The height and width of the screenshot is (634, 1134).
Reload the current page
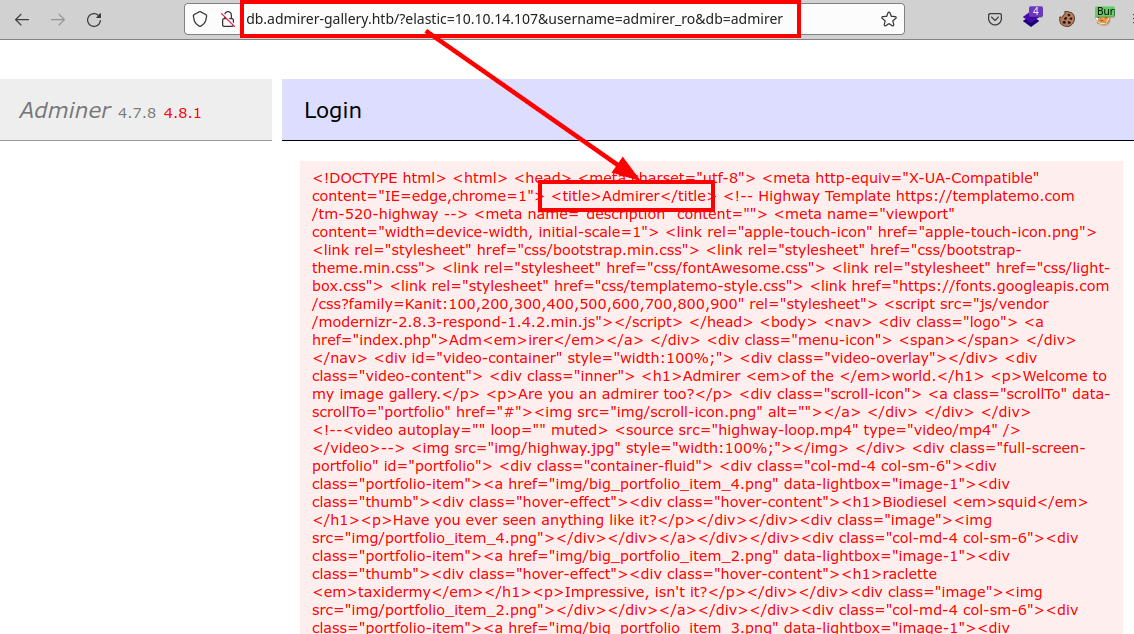94,20
